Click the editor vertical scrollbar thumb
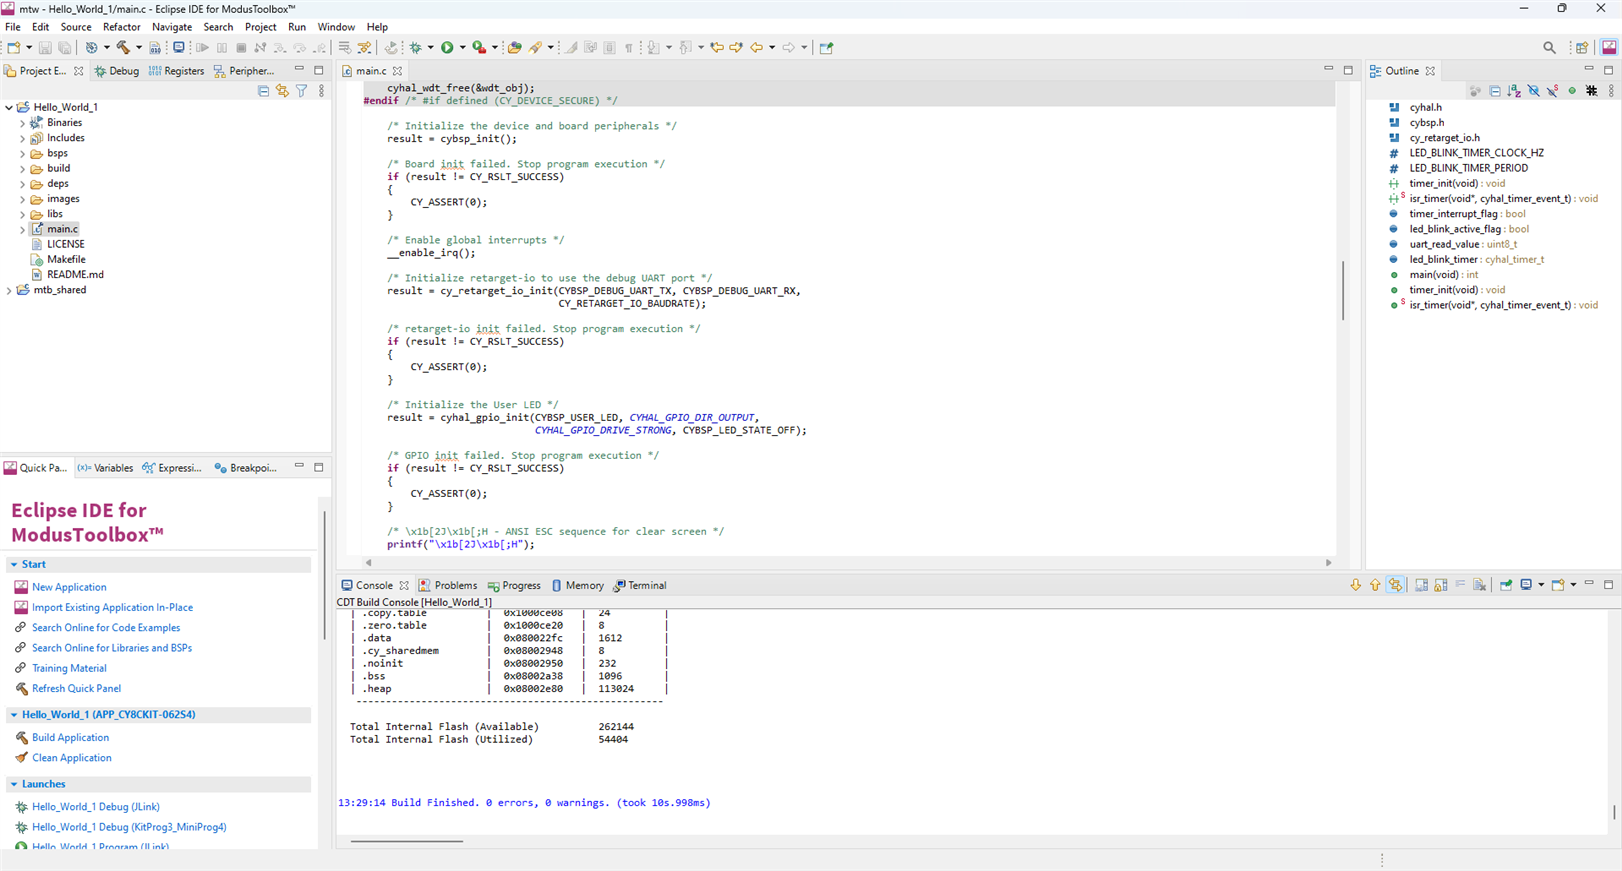The image size is (1622, 871). coord(1343,290)
